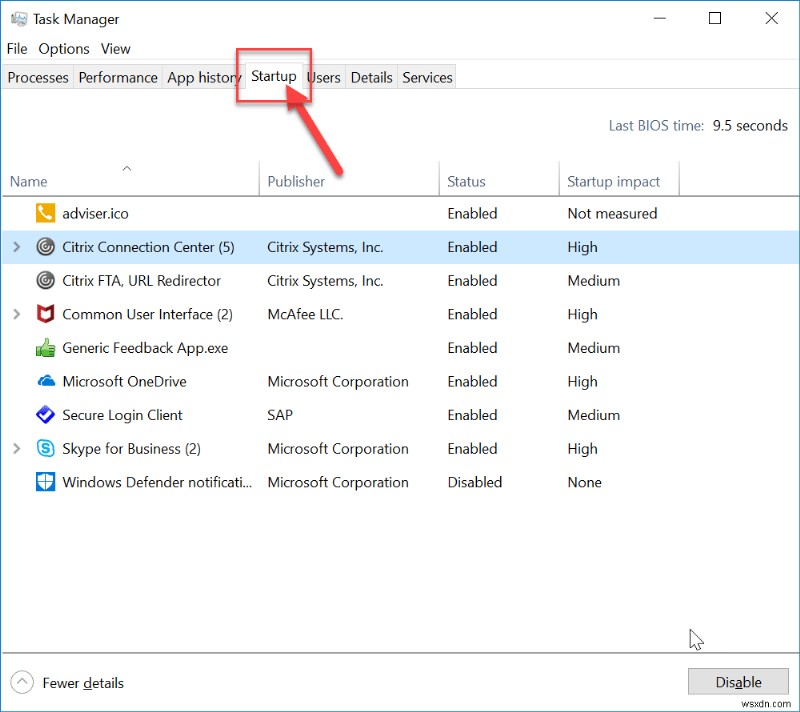Switch to the Performance tab
800x712 pixels.
pyautogui.click(x=117, y=77)
